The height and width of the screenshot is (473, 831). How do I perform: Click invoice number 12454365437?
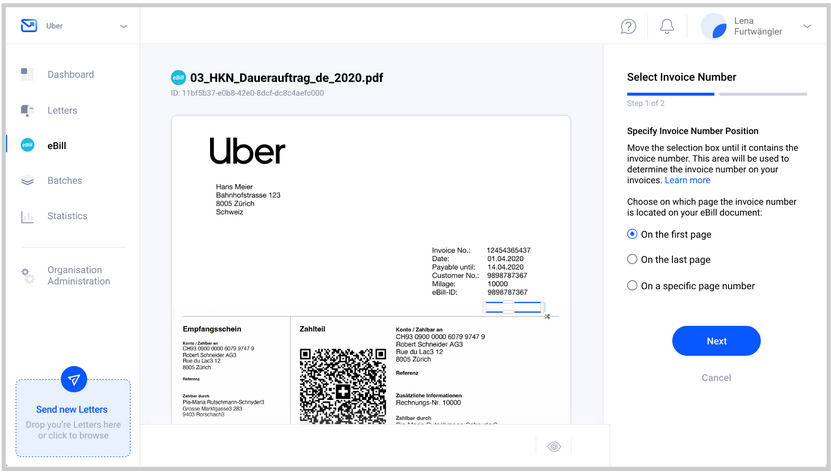(x=509, y=250)
